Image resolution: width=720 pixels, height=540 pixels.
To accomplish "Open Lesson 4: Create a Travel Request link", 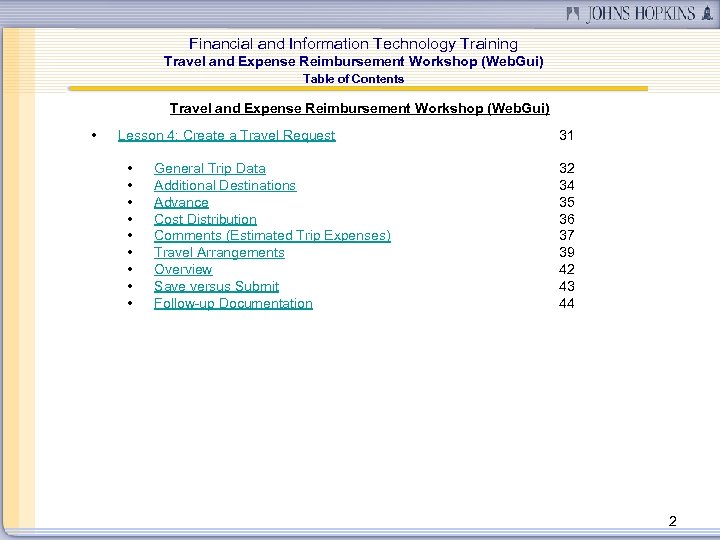I will click(x=226, y=135).
